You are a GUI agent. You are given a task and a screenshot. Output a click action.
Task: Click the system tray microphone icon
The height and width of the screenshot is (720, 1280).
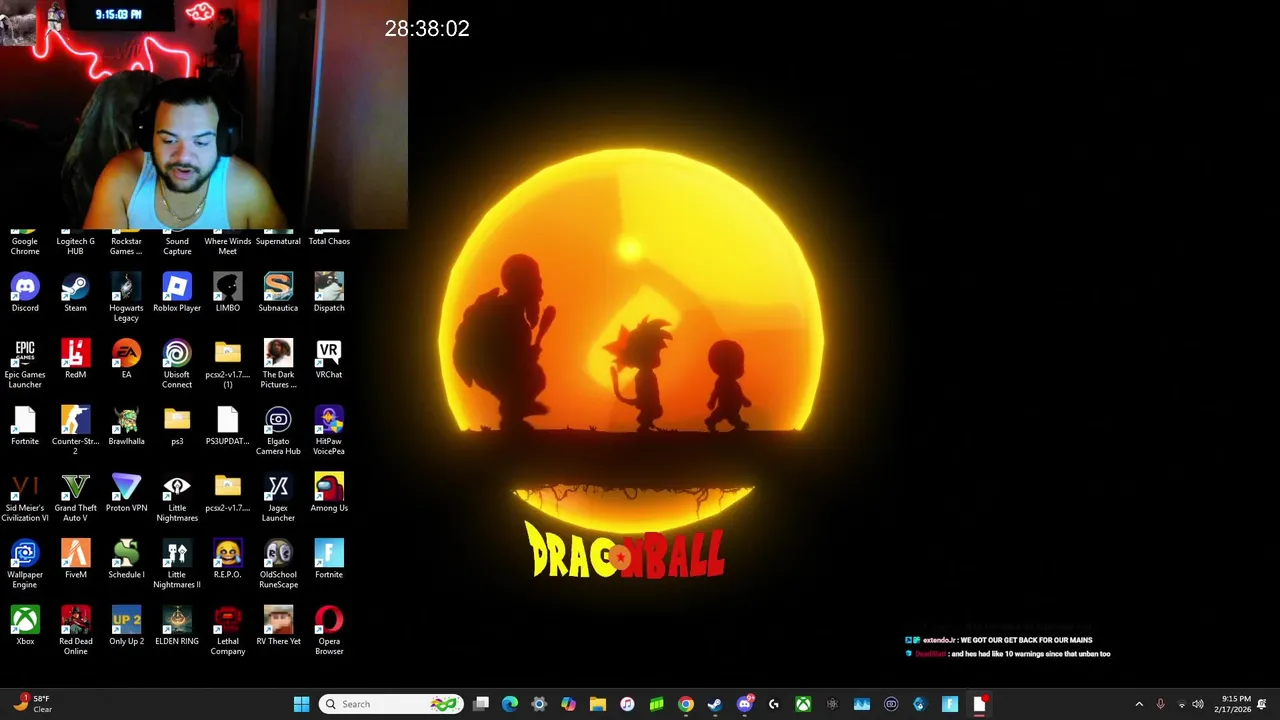point(1160,704)
